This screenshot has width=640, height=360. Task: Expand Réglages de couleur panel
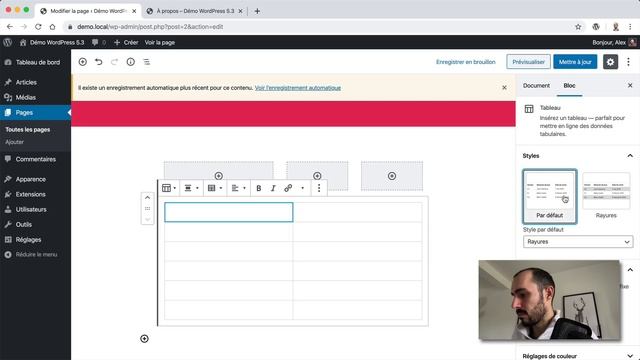tap(578, 356)
